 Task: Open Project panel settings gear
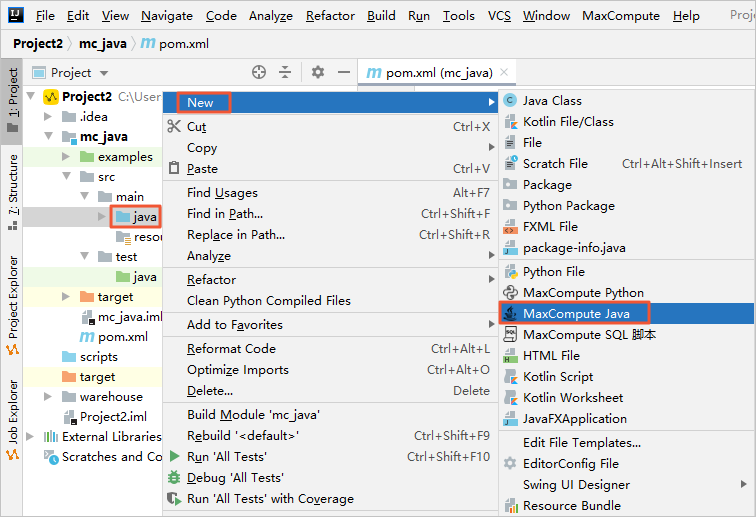pyautogui.click(x=318, y=72)
